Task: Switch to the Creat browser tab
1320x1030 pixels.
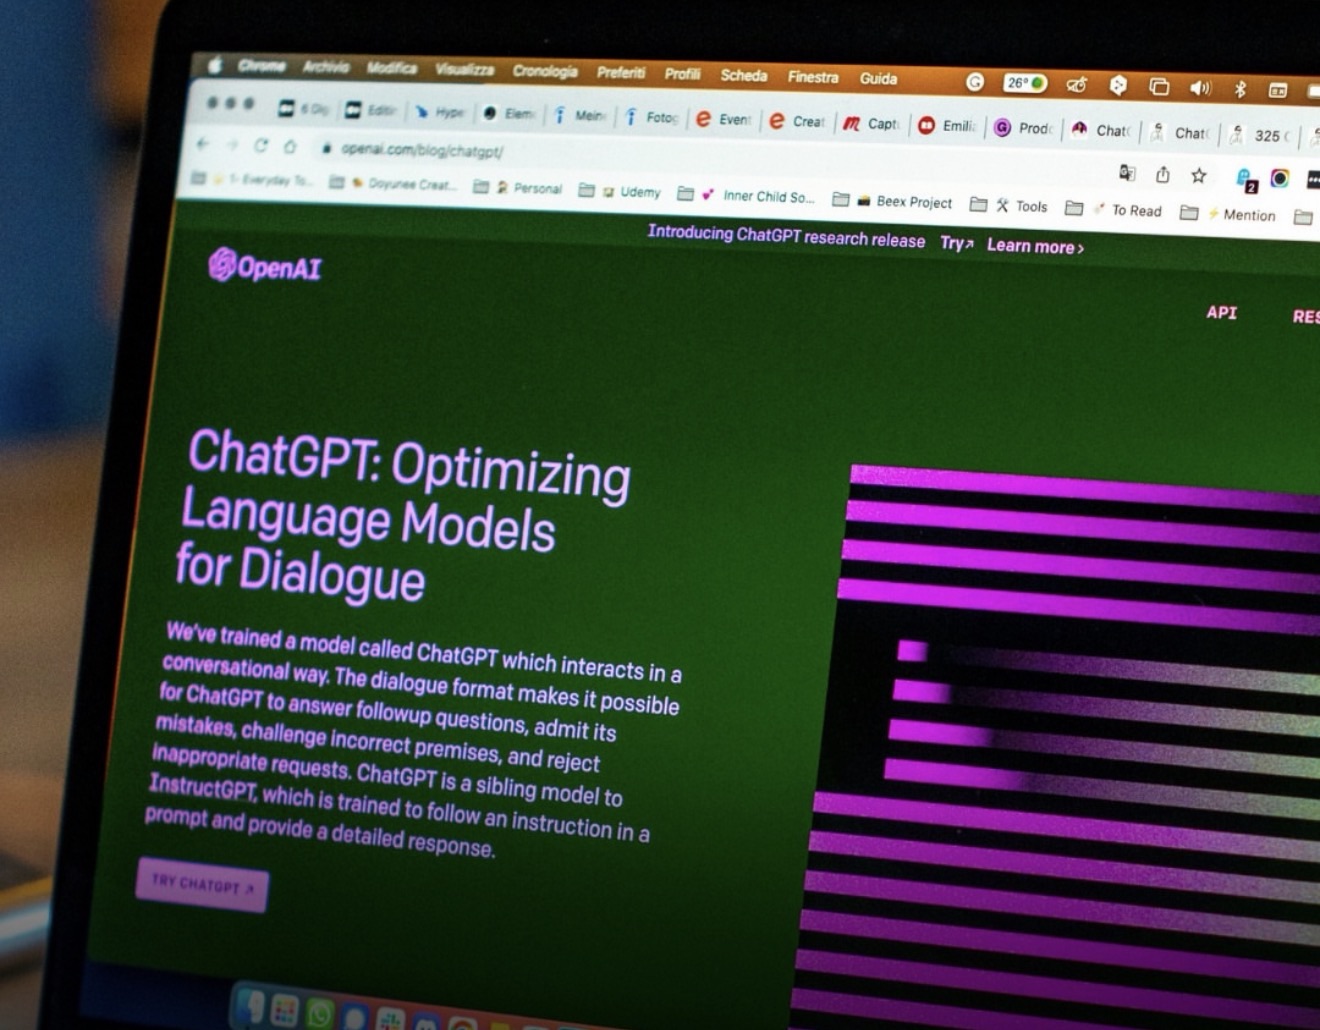Action: 797,121
